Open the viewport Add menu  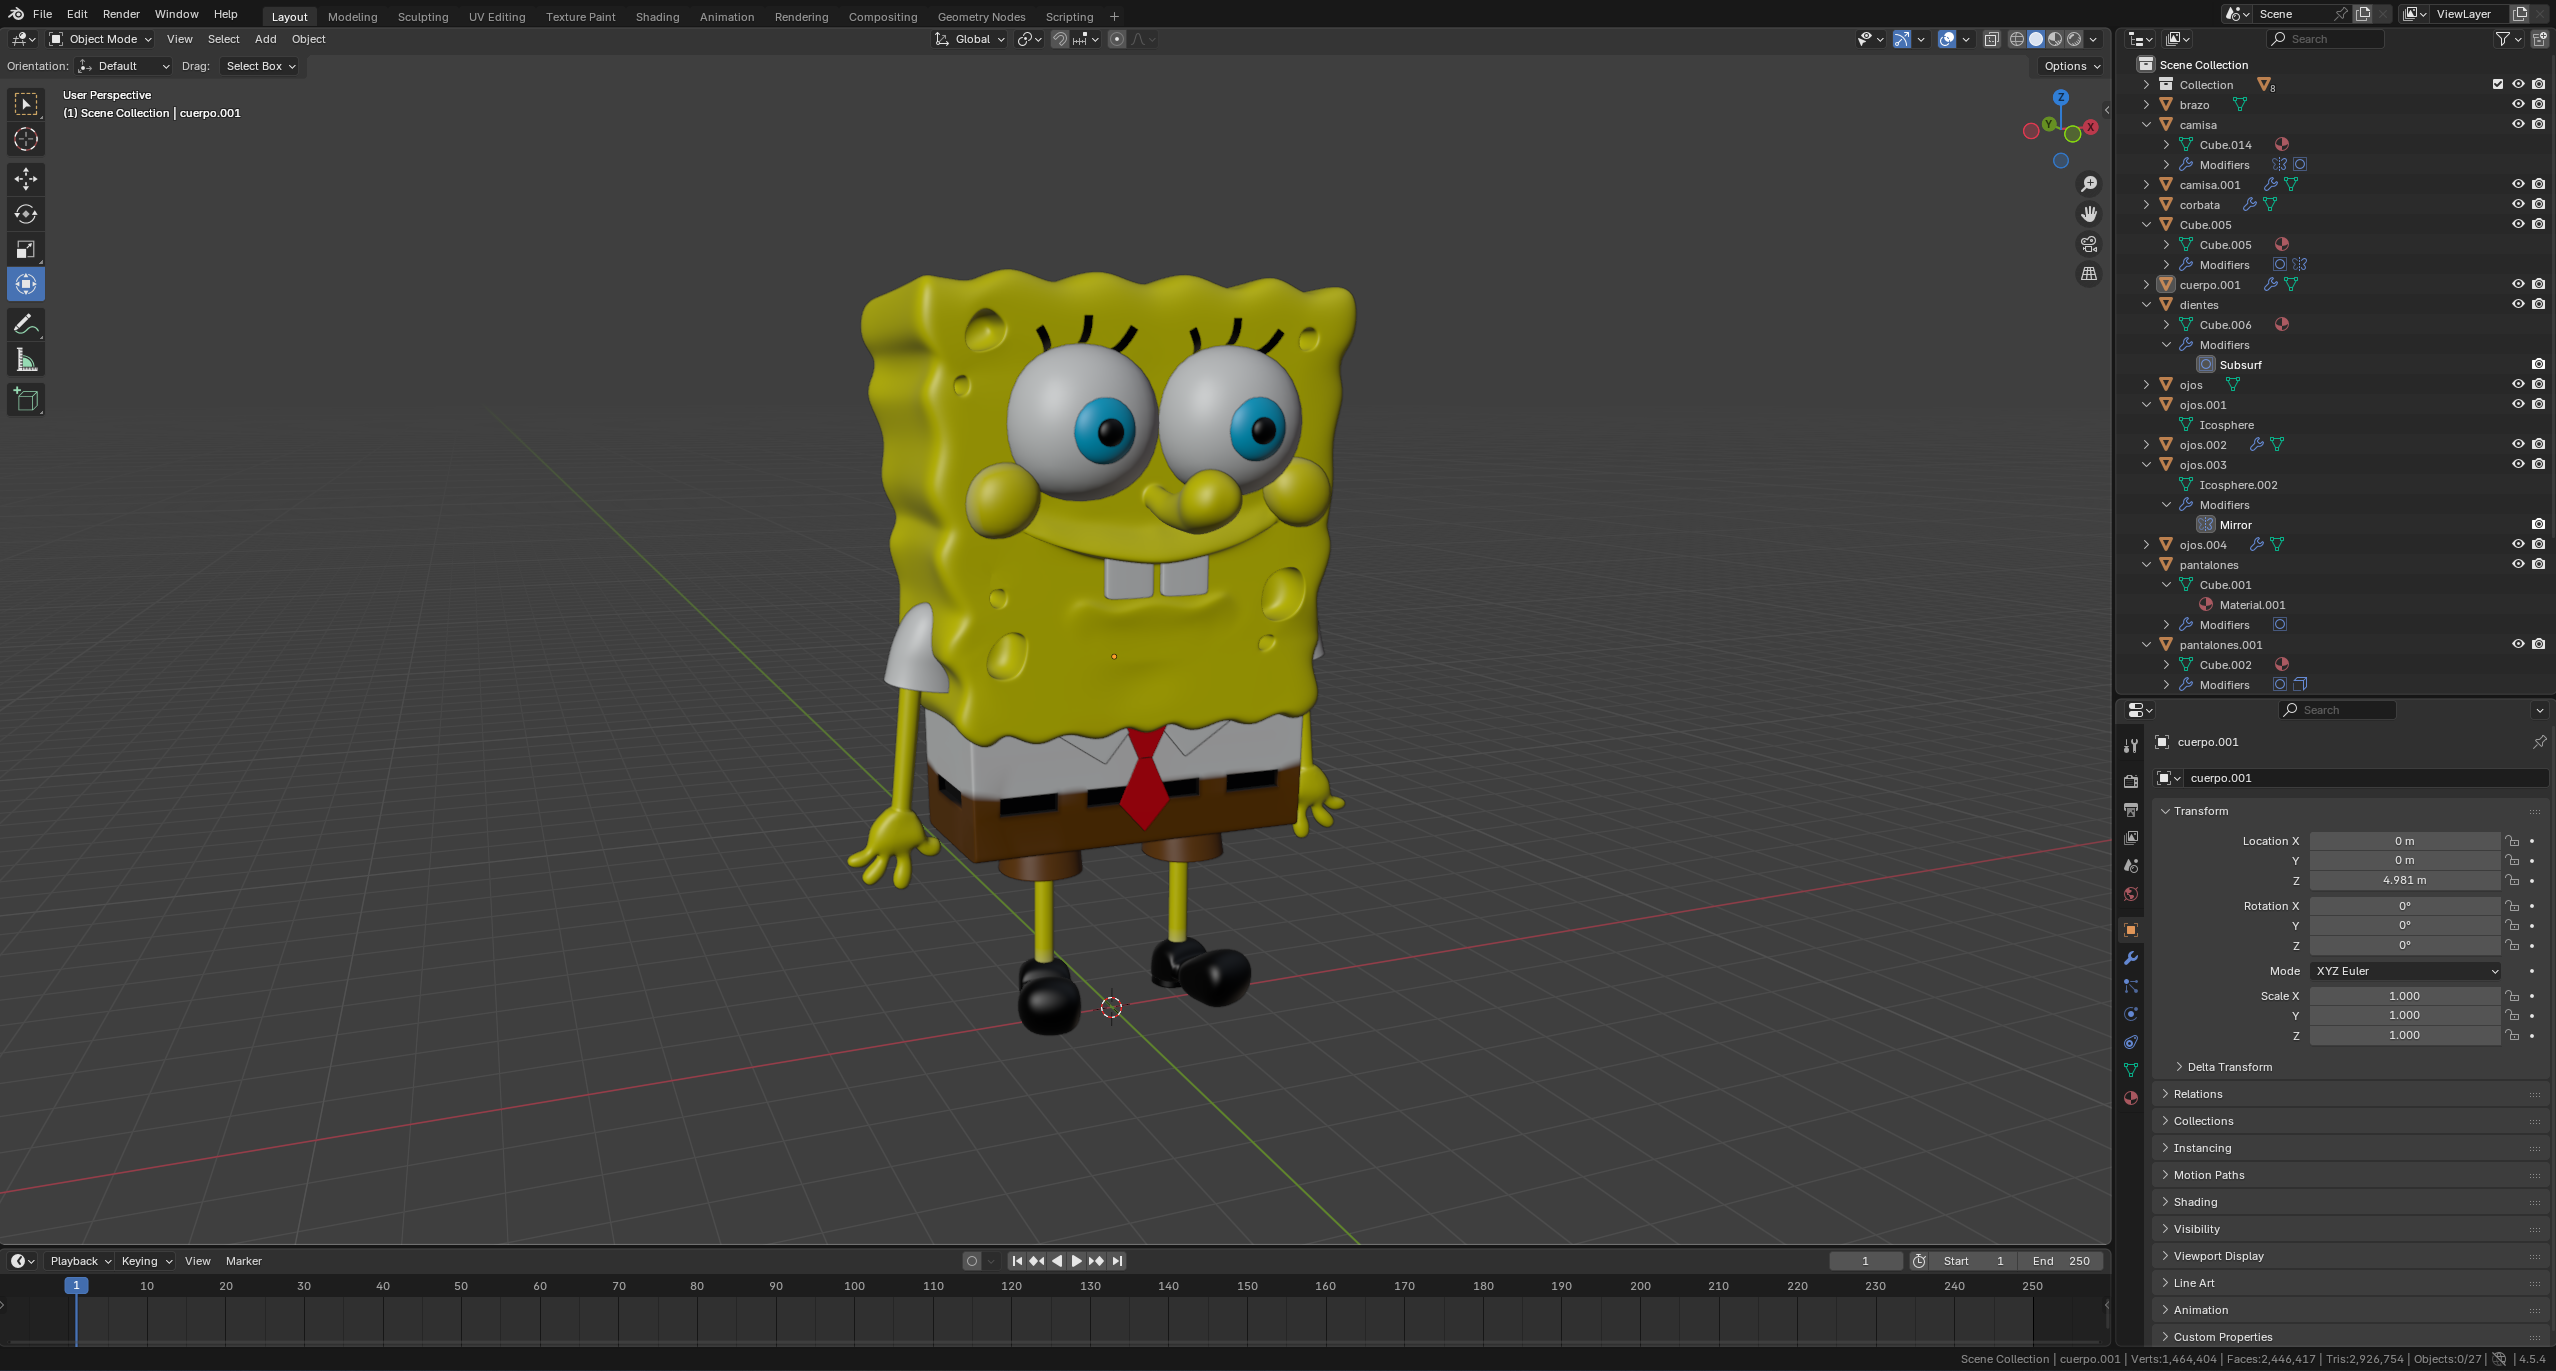click(265, 39)
